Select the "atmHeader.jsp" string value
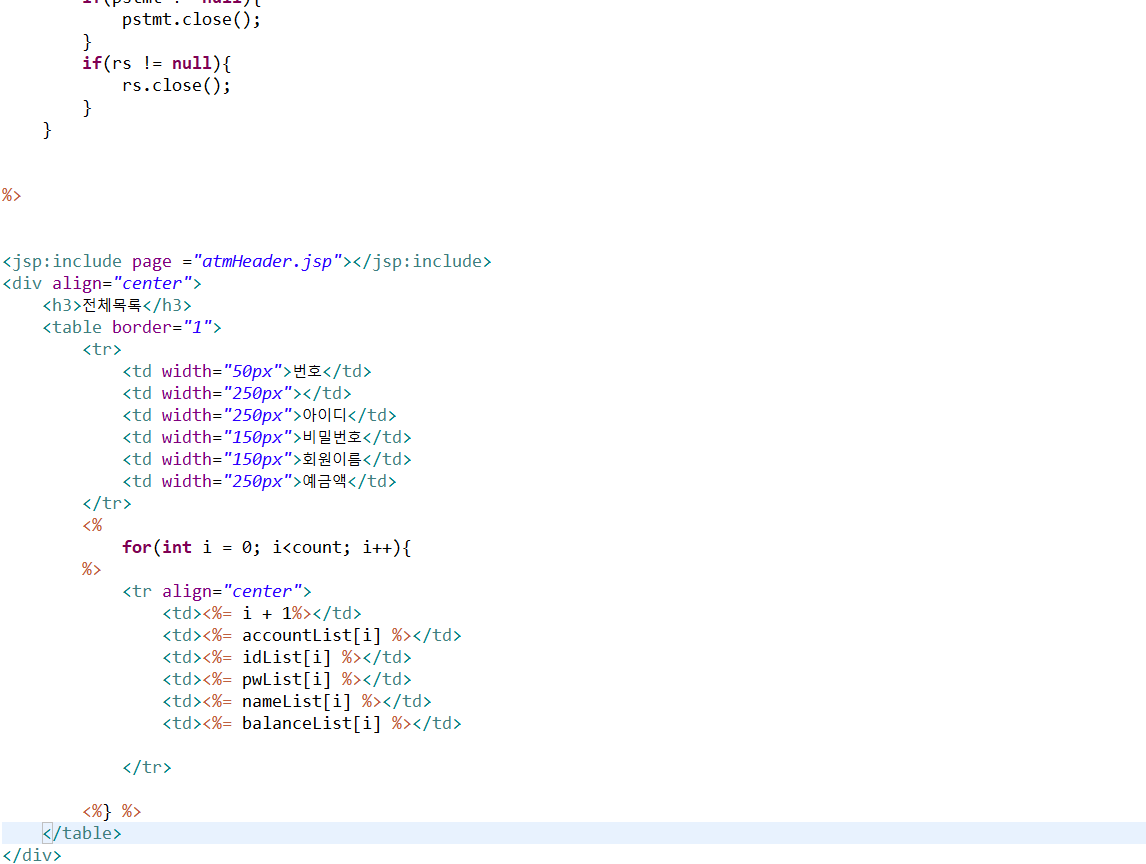 click(267, 261)
